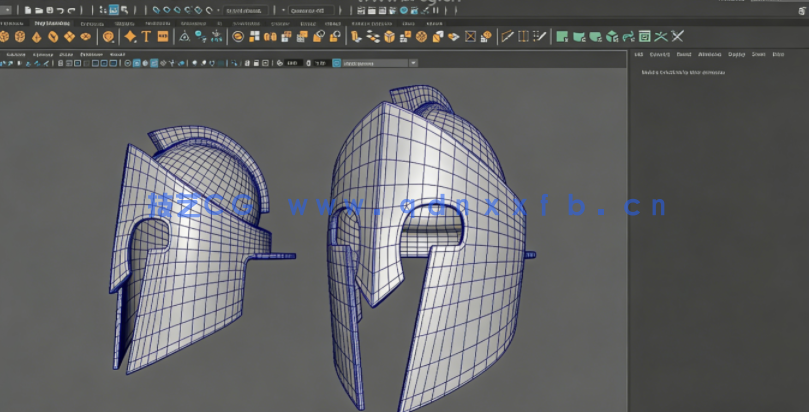Screen dimensions: 809x412
Task: Toggle the highlighted selection mode button
Action: click(114, 10)
